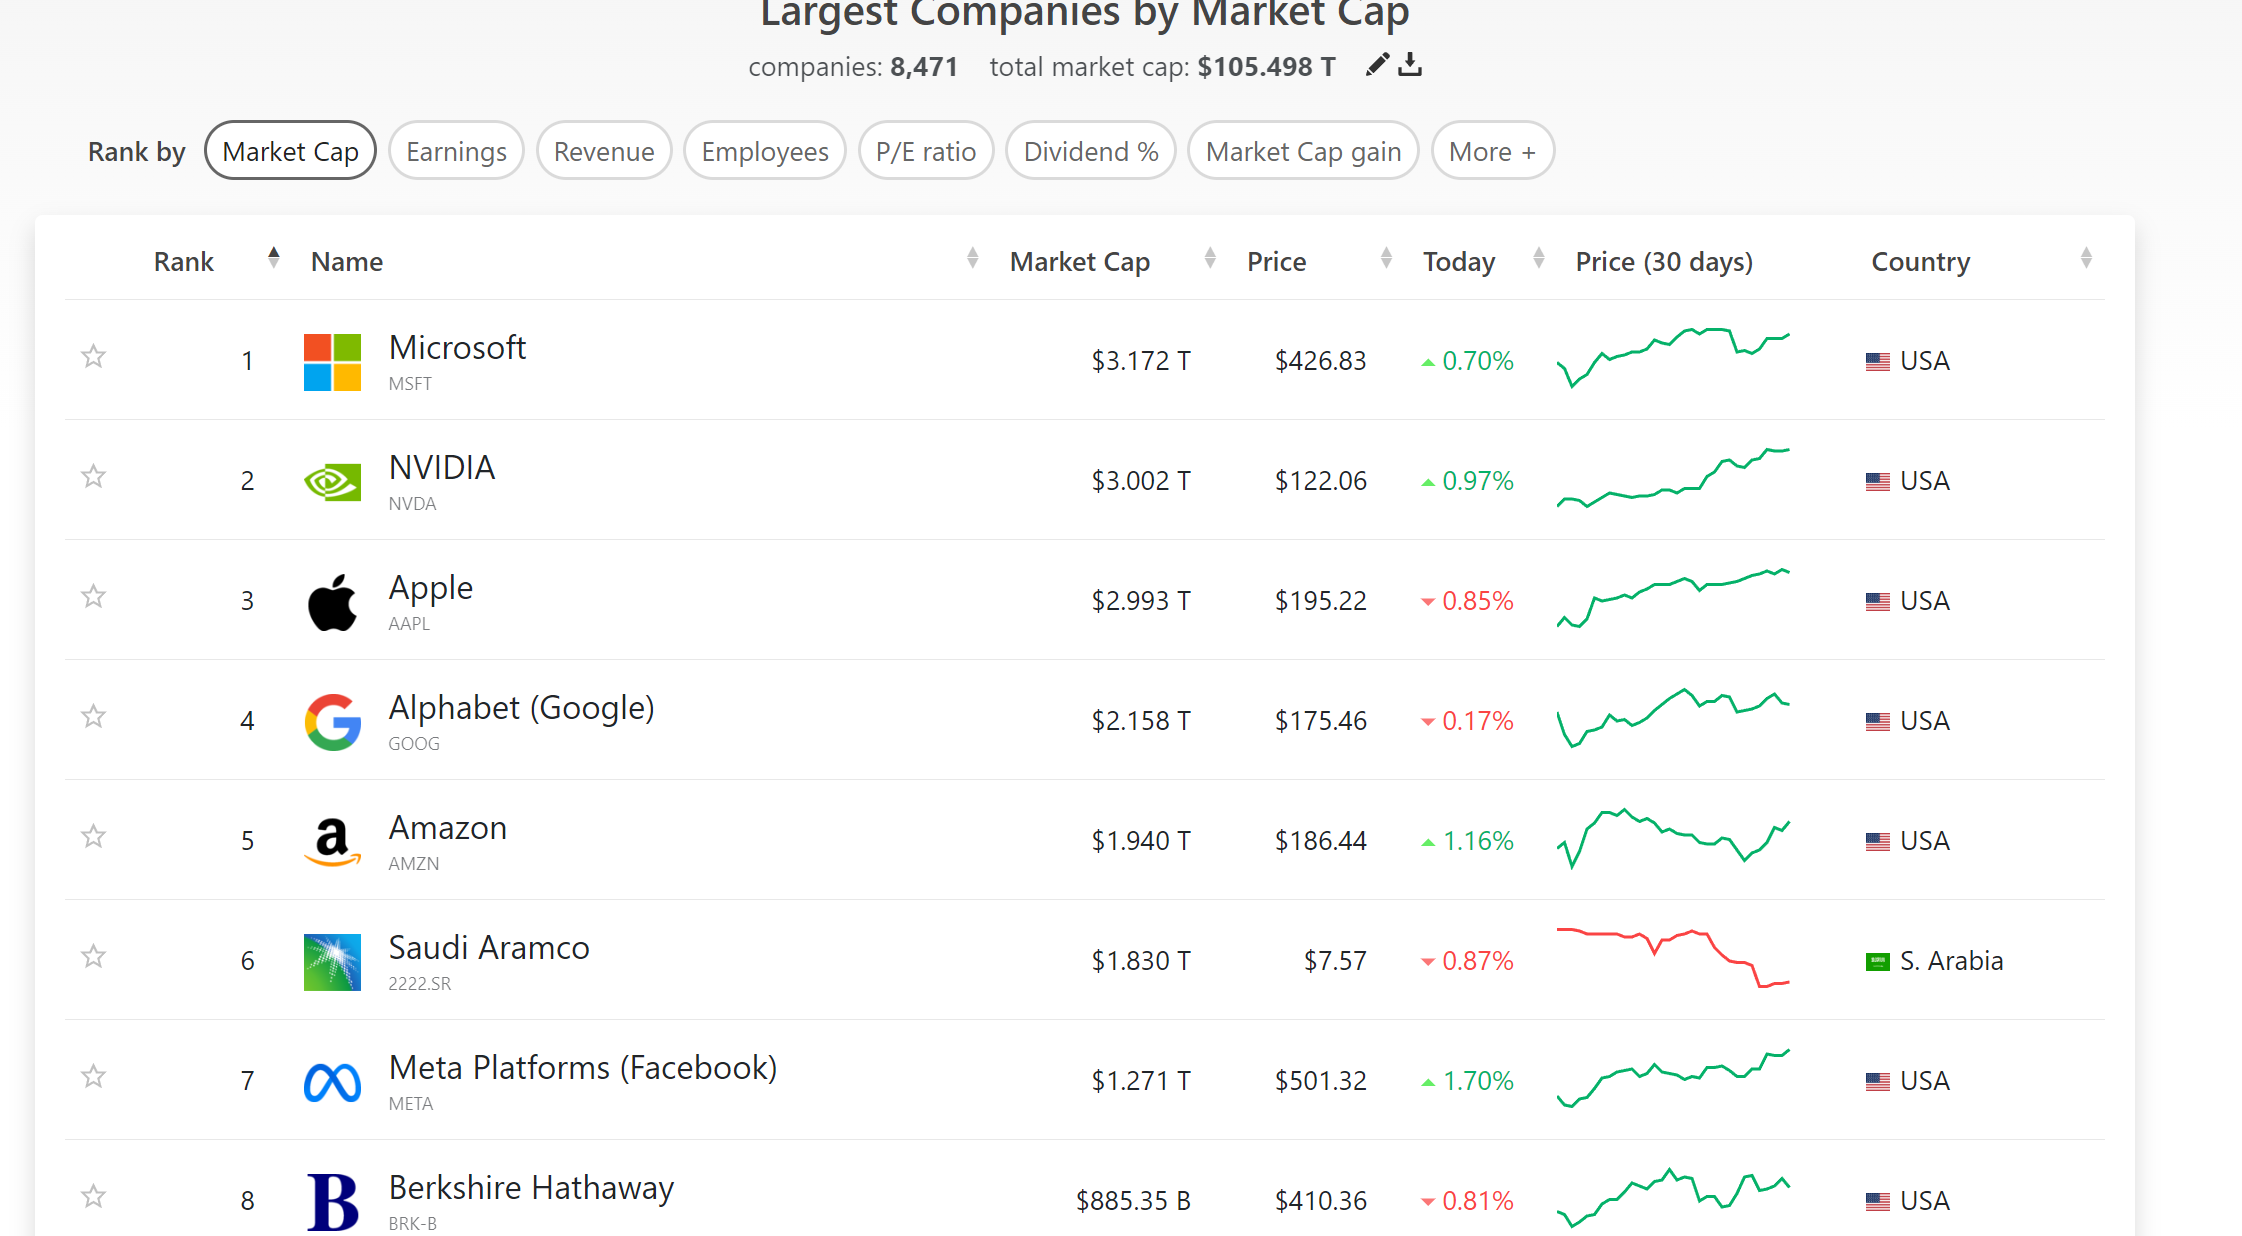Click the USA flag in Amazon row

pos(1878,841)
